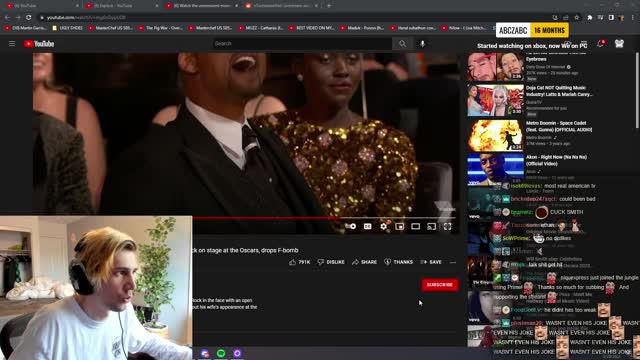This screenshot has height=360, width=640.
Task: Enter full screen in the video player
Action: [447, 226]
